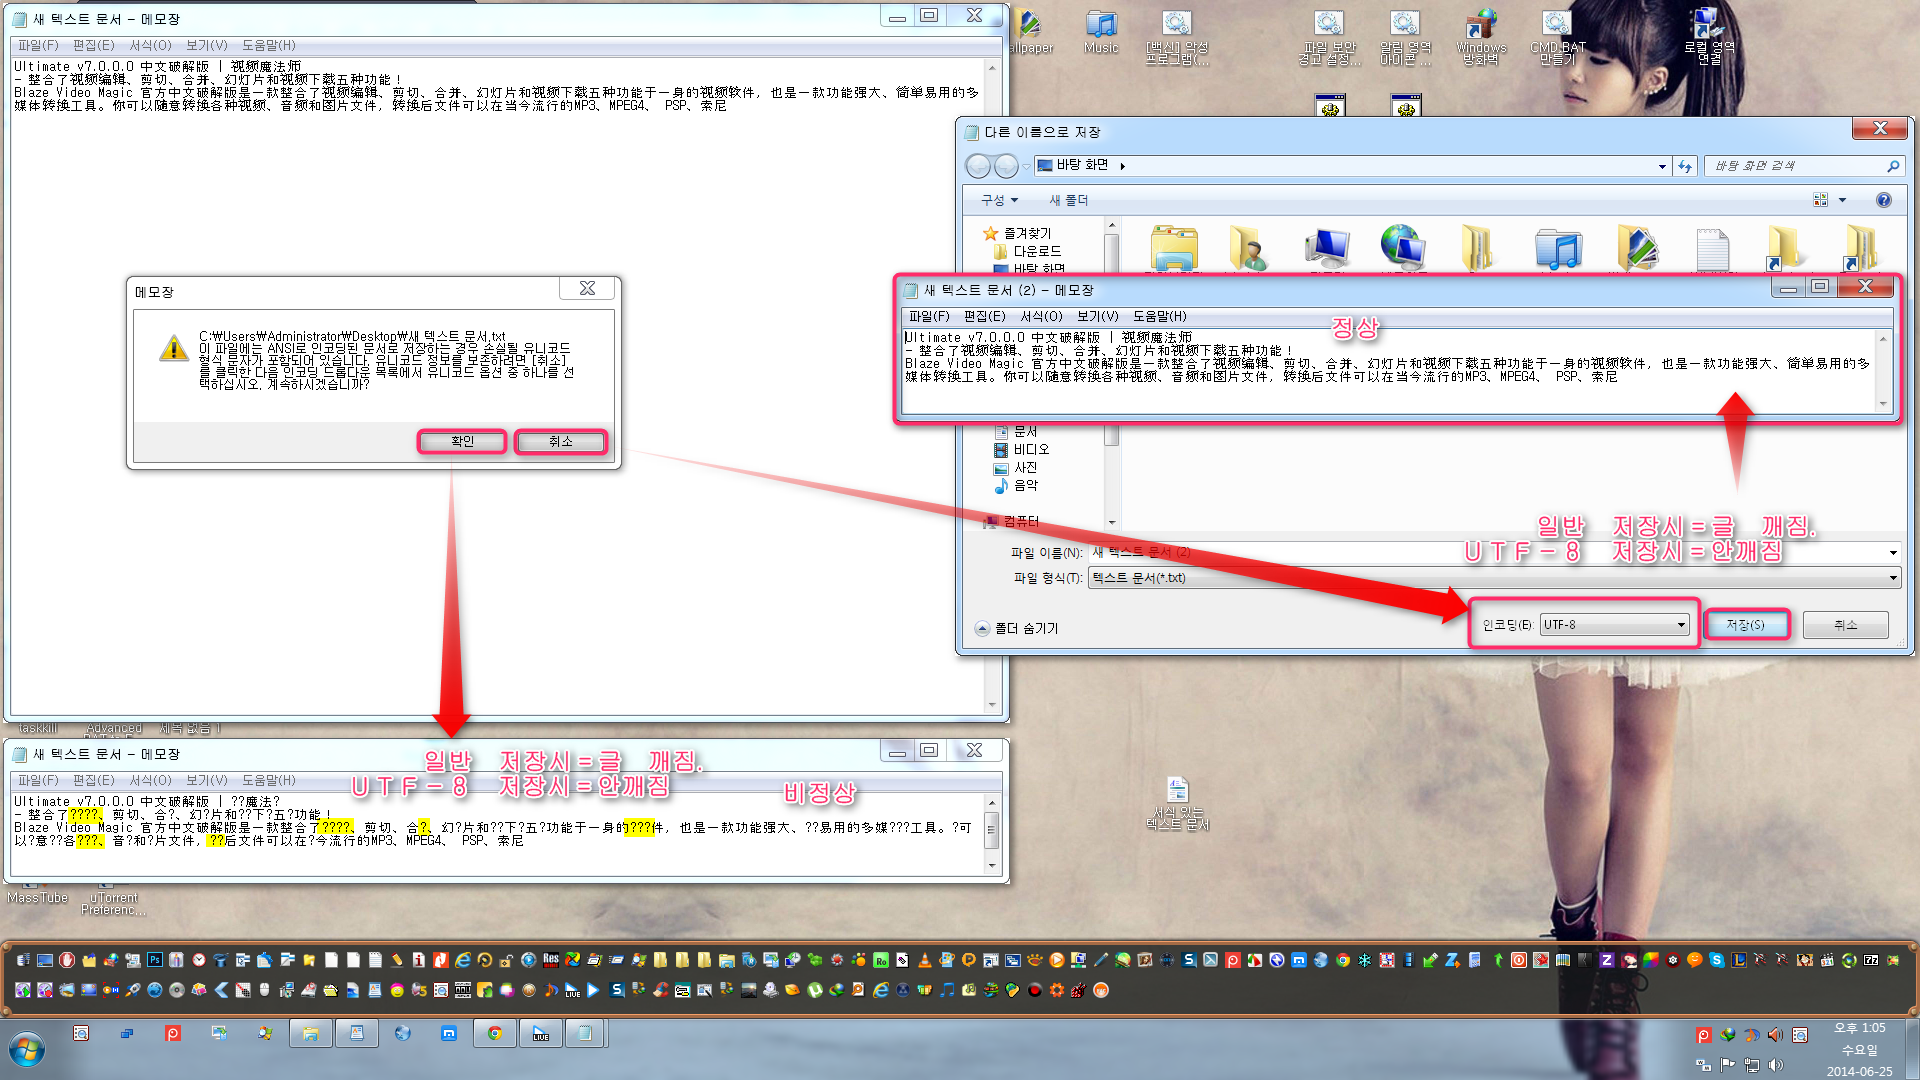Open the Windows 방화벽 desktop shortcut
The height and width of the screenshot is (1080, 1920).
tap(1481, 37)
